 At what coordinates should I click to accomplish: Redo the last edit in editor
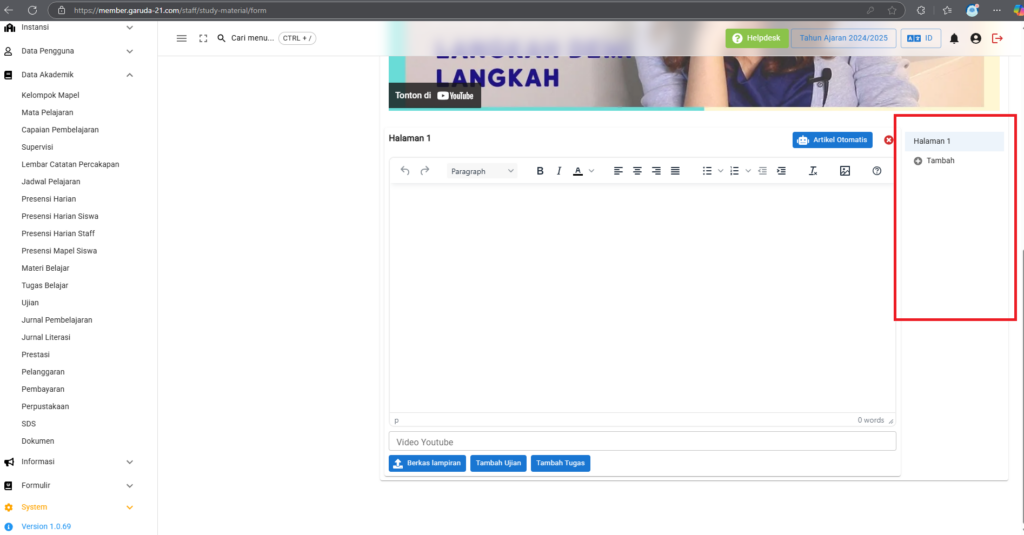(424, 171)
